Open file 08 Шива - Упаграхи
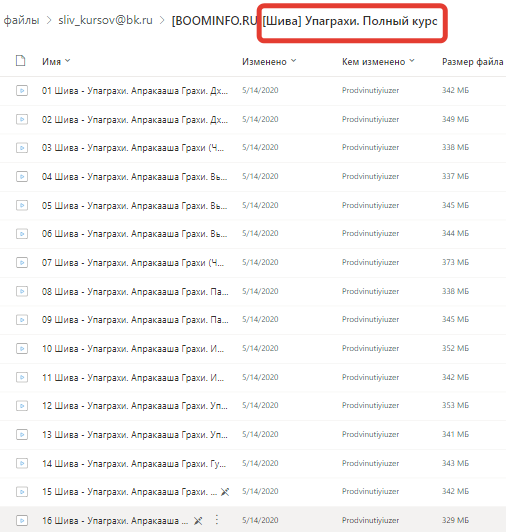 click(x=135, y=291)
